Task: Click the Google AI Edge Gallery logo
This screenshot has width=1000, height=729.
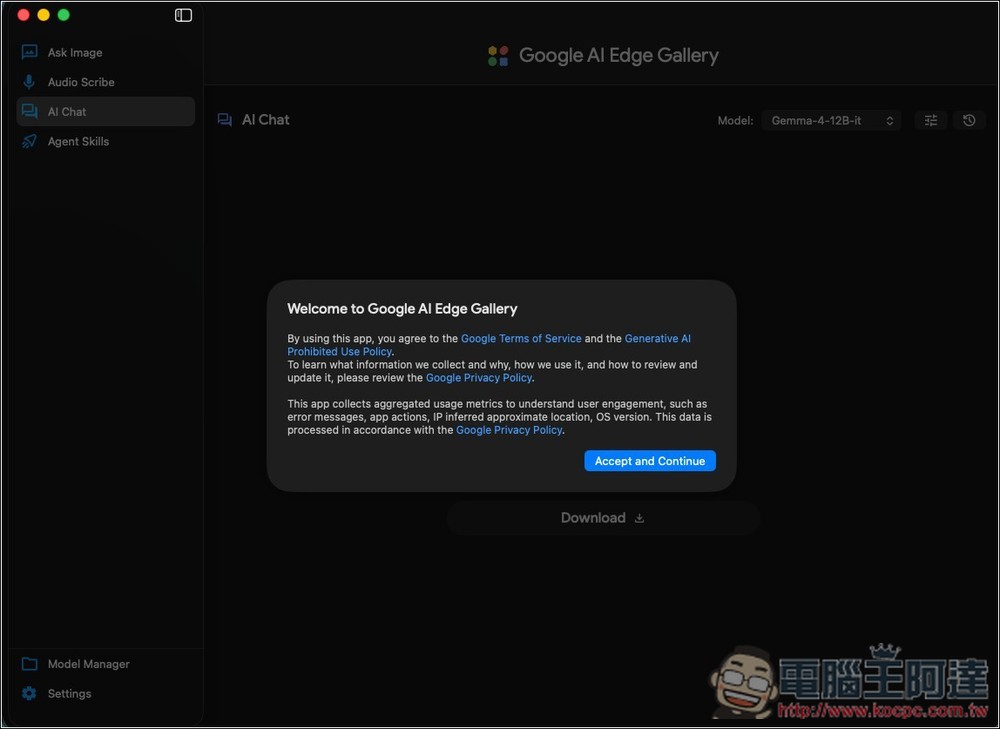Action: pos(498,55)
